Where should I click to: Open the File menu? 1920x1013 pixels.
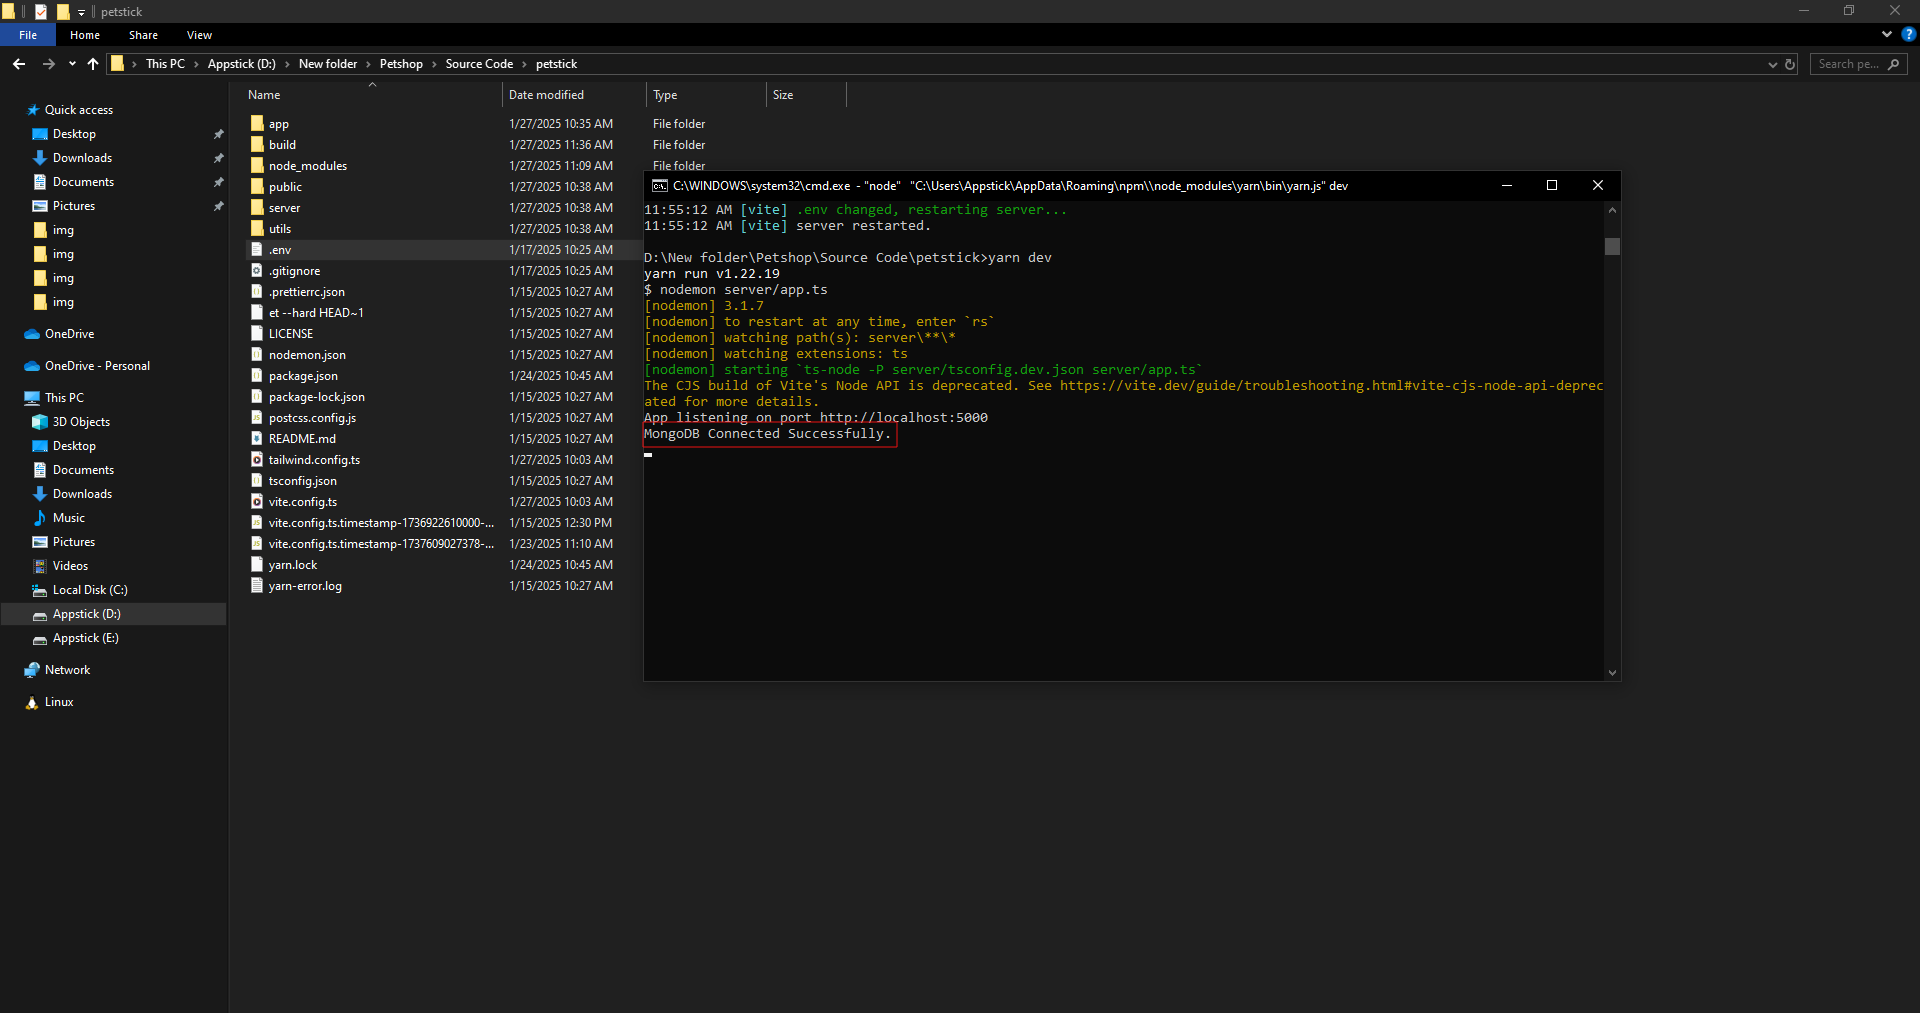point(28,35)
